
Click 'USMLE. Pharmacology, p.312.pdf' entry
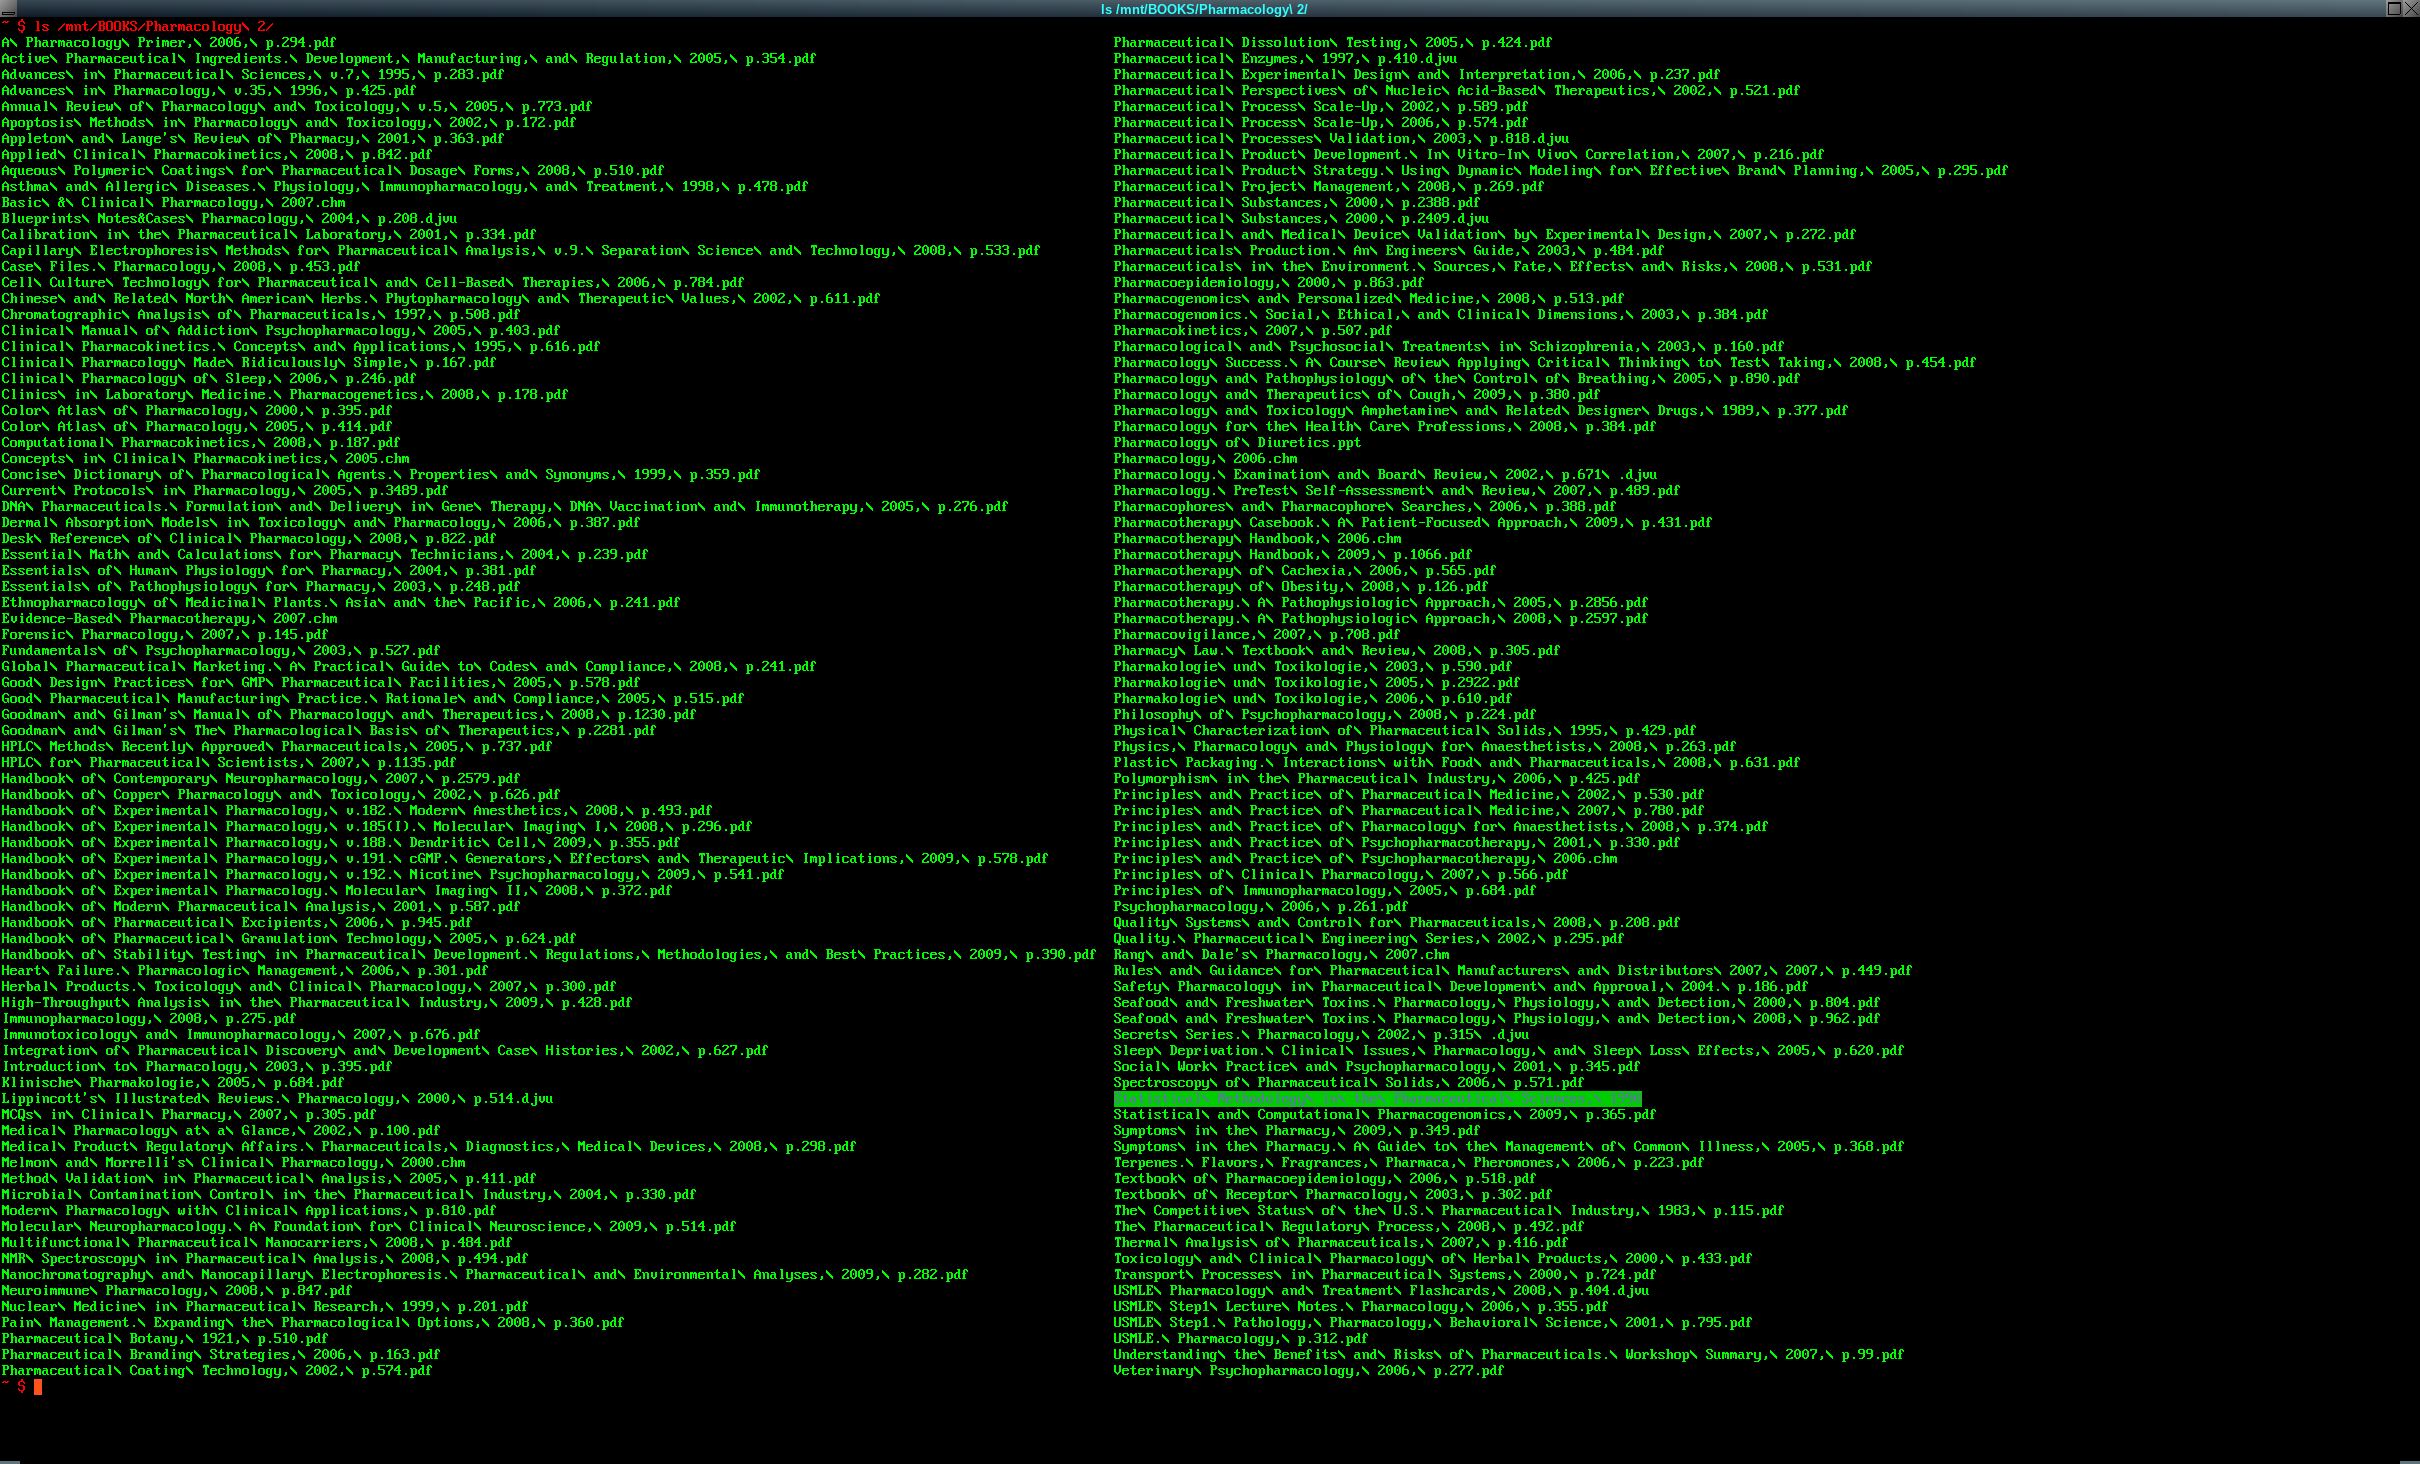click(x=1240, y=1339)
